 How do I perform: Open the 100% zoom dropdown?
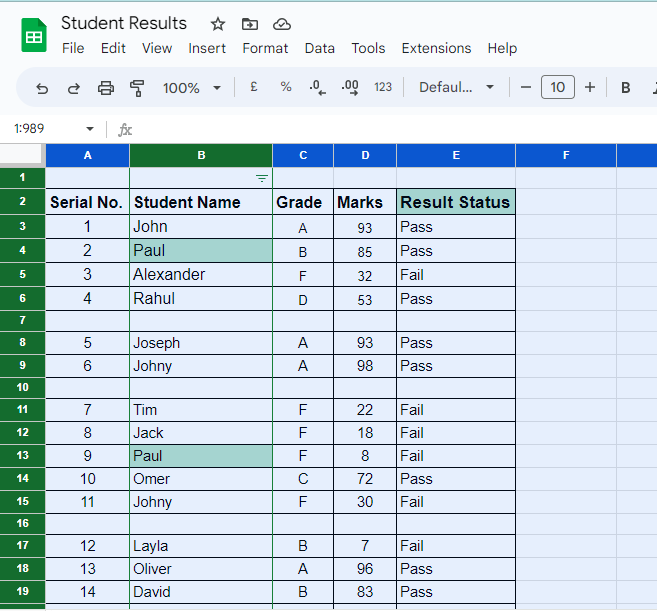pos(192,88)
